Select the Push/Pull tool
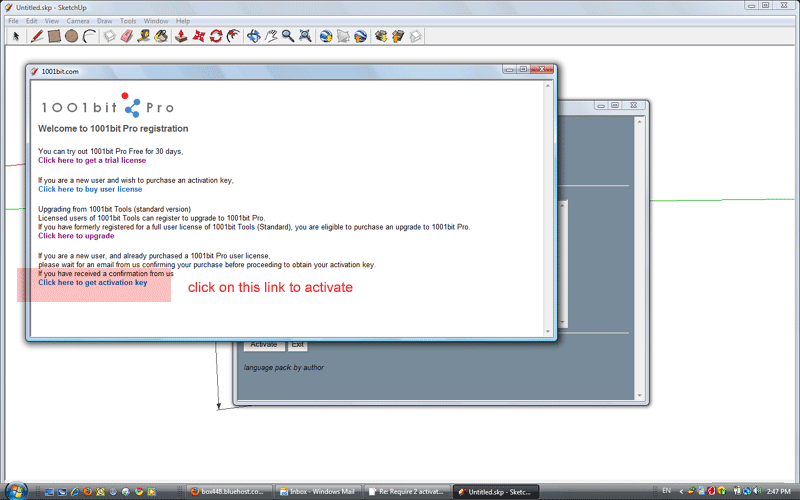The width and height of the screenshot is (800, 500). (181, 36)
